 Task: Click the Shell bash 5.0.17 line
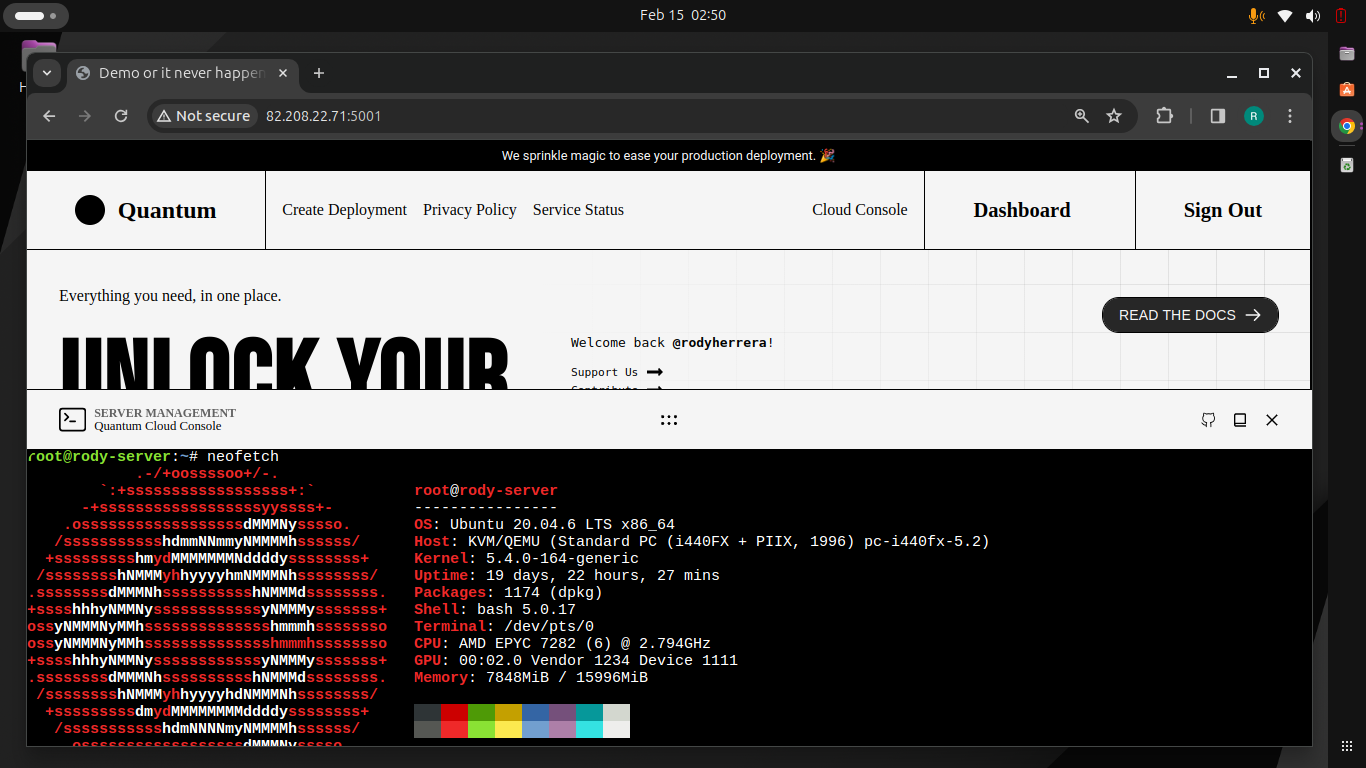495,610
